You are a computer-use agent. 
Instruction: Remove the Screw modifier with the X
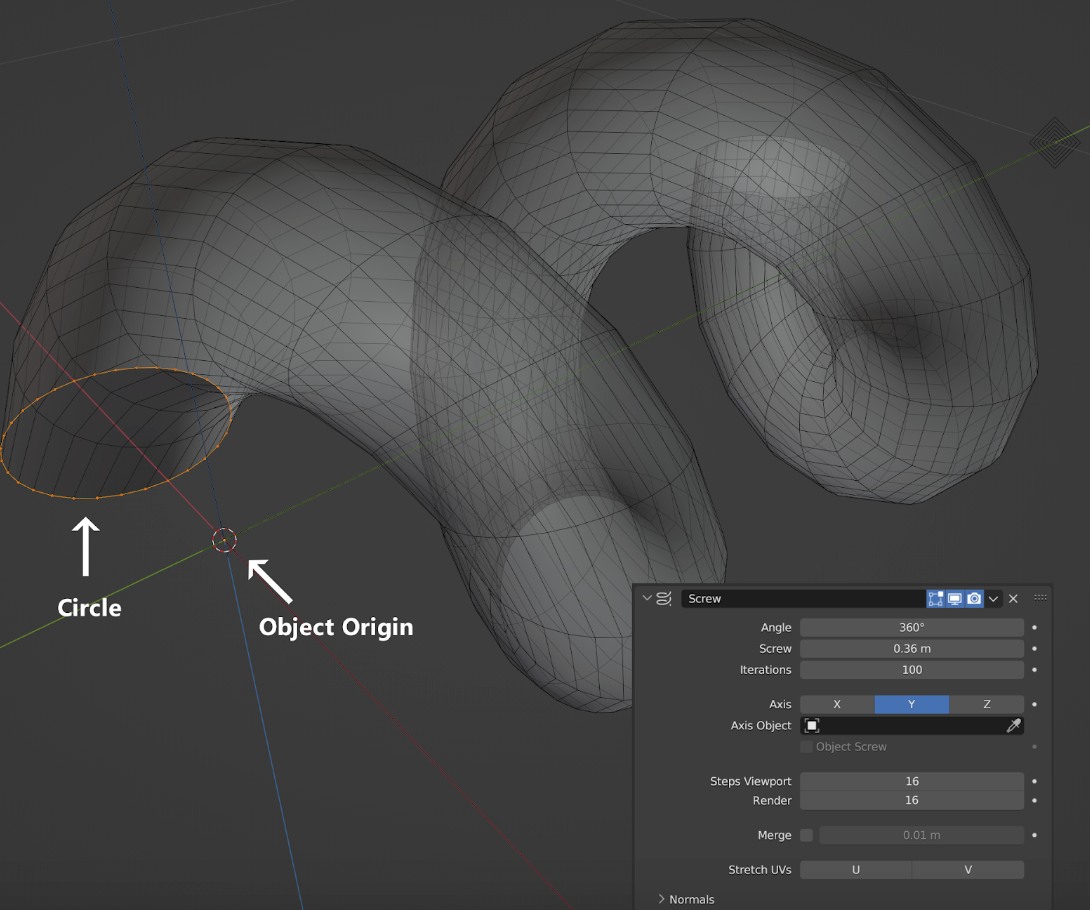[x=1013, y=598]
